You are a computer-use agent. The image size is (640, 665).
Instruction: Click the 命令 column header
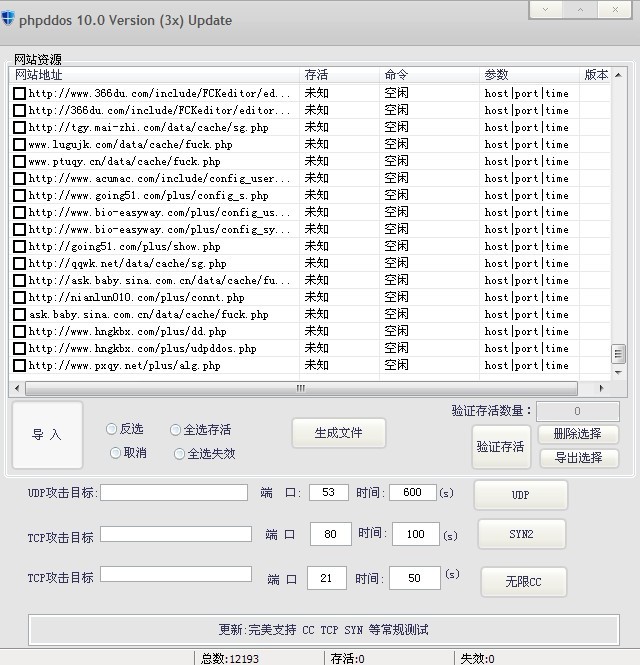point(429,75)
